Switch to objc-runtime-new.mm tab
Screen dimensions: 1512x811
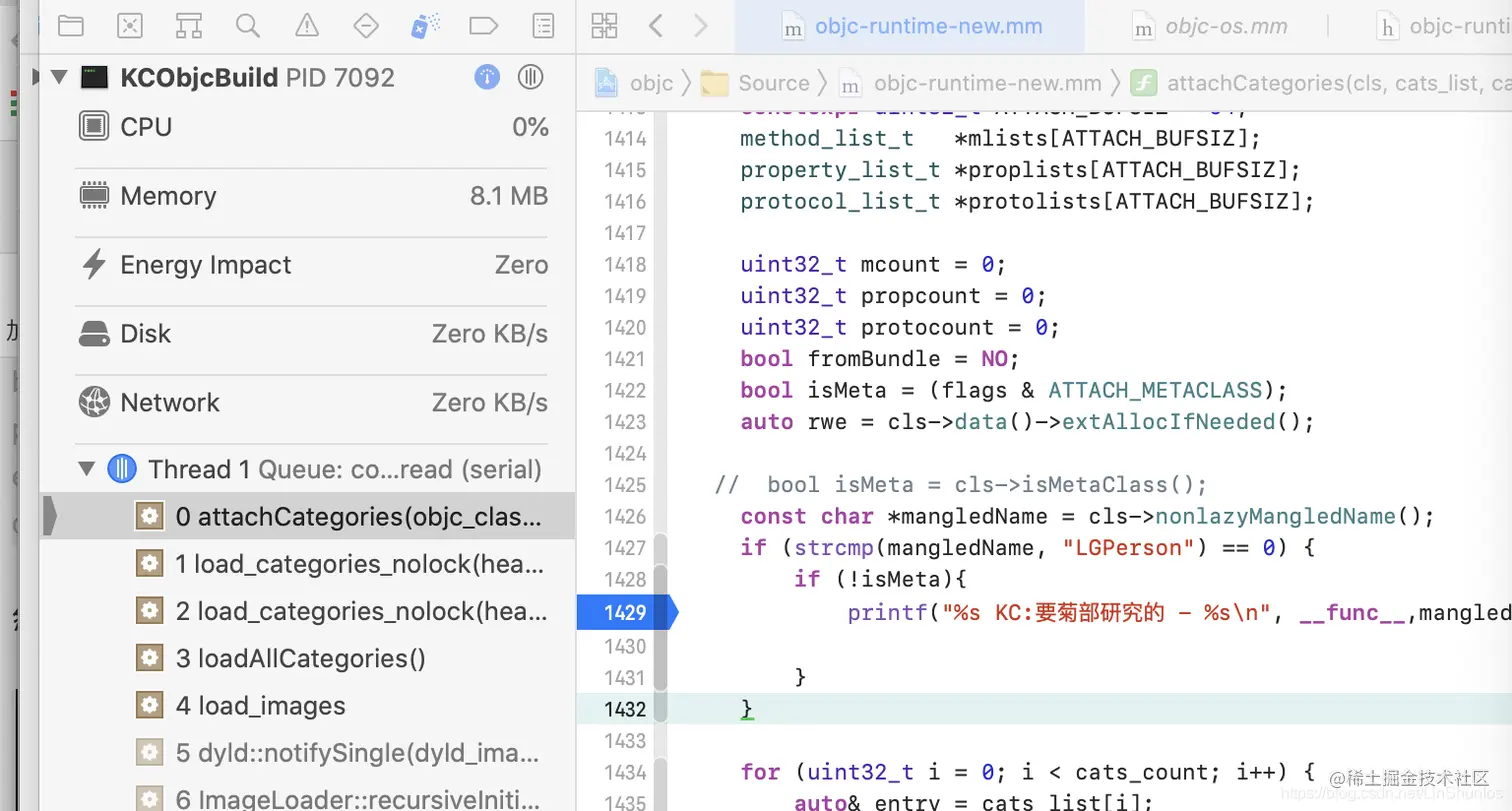point(910,27)
